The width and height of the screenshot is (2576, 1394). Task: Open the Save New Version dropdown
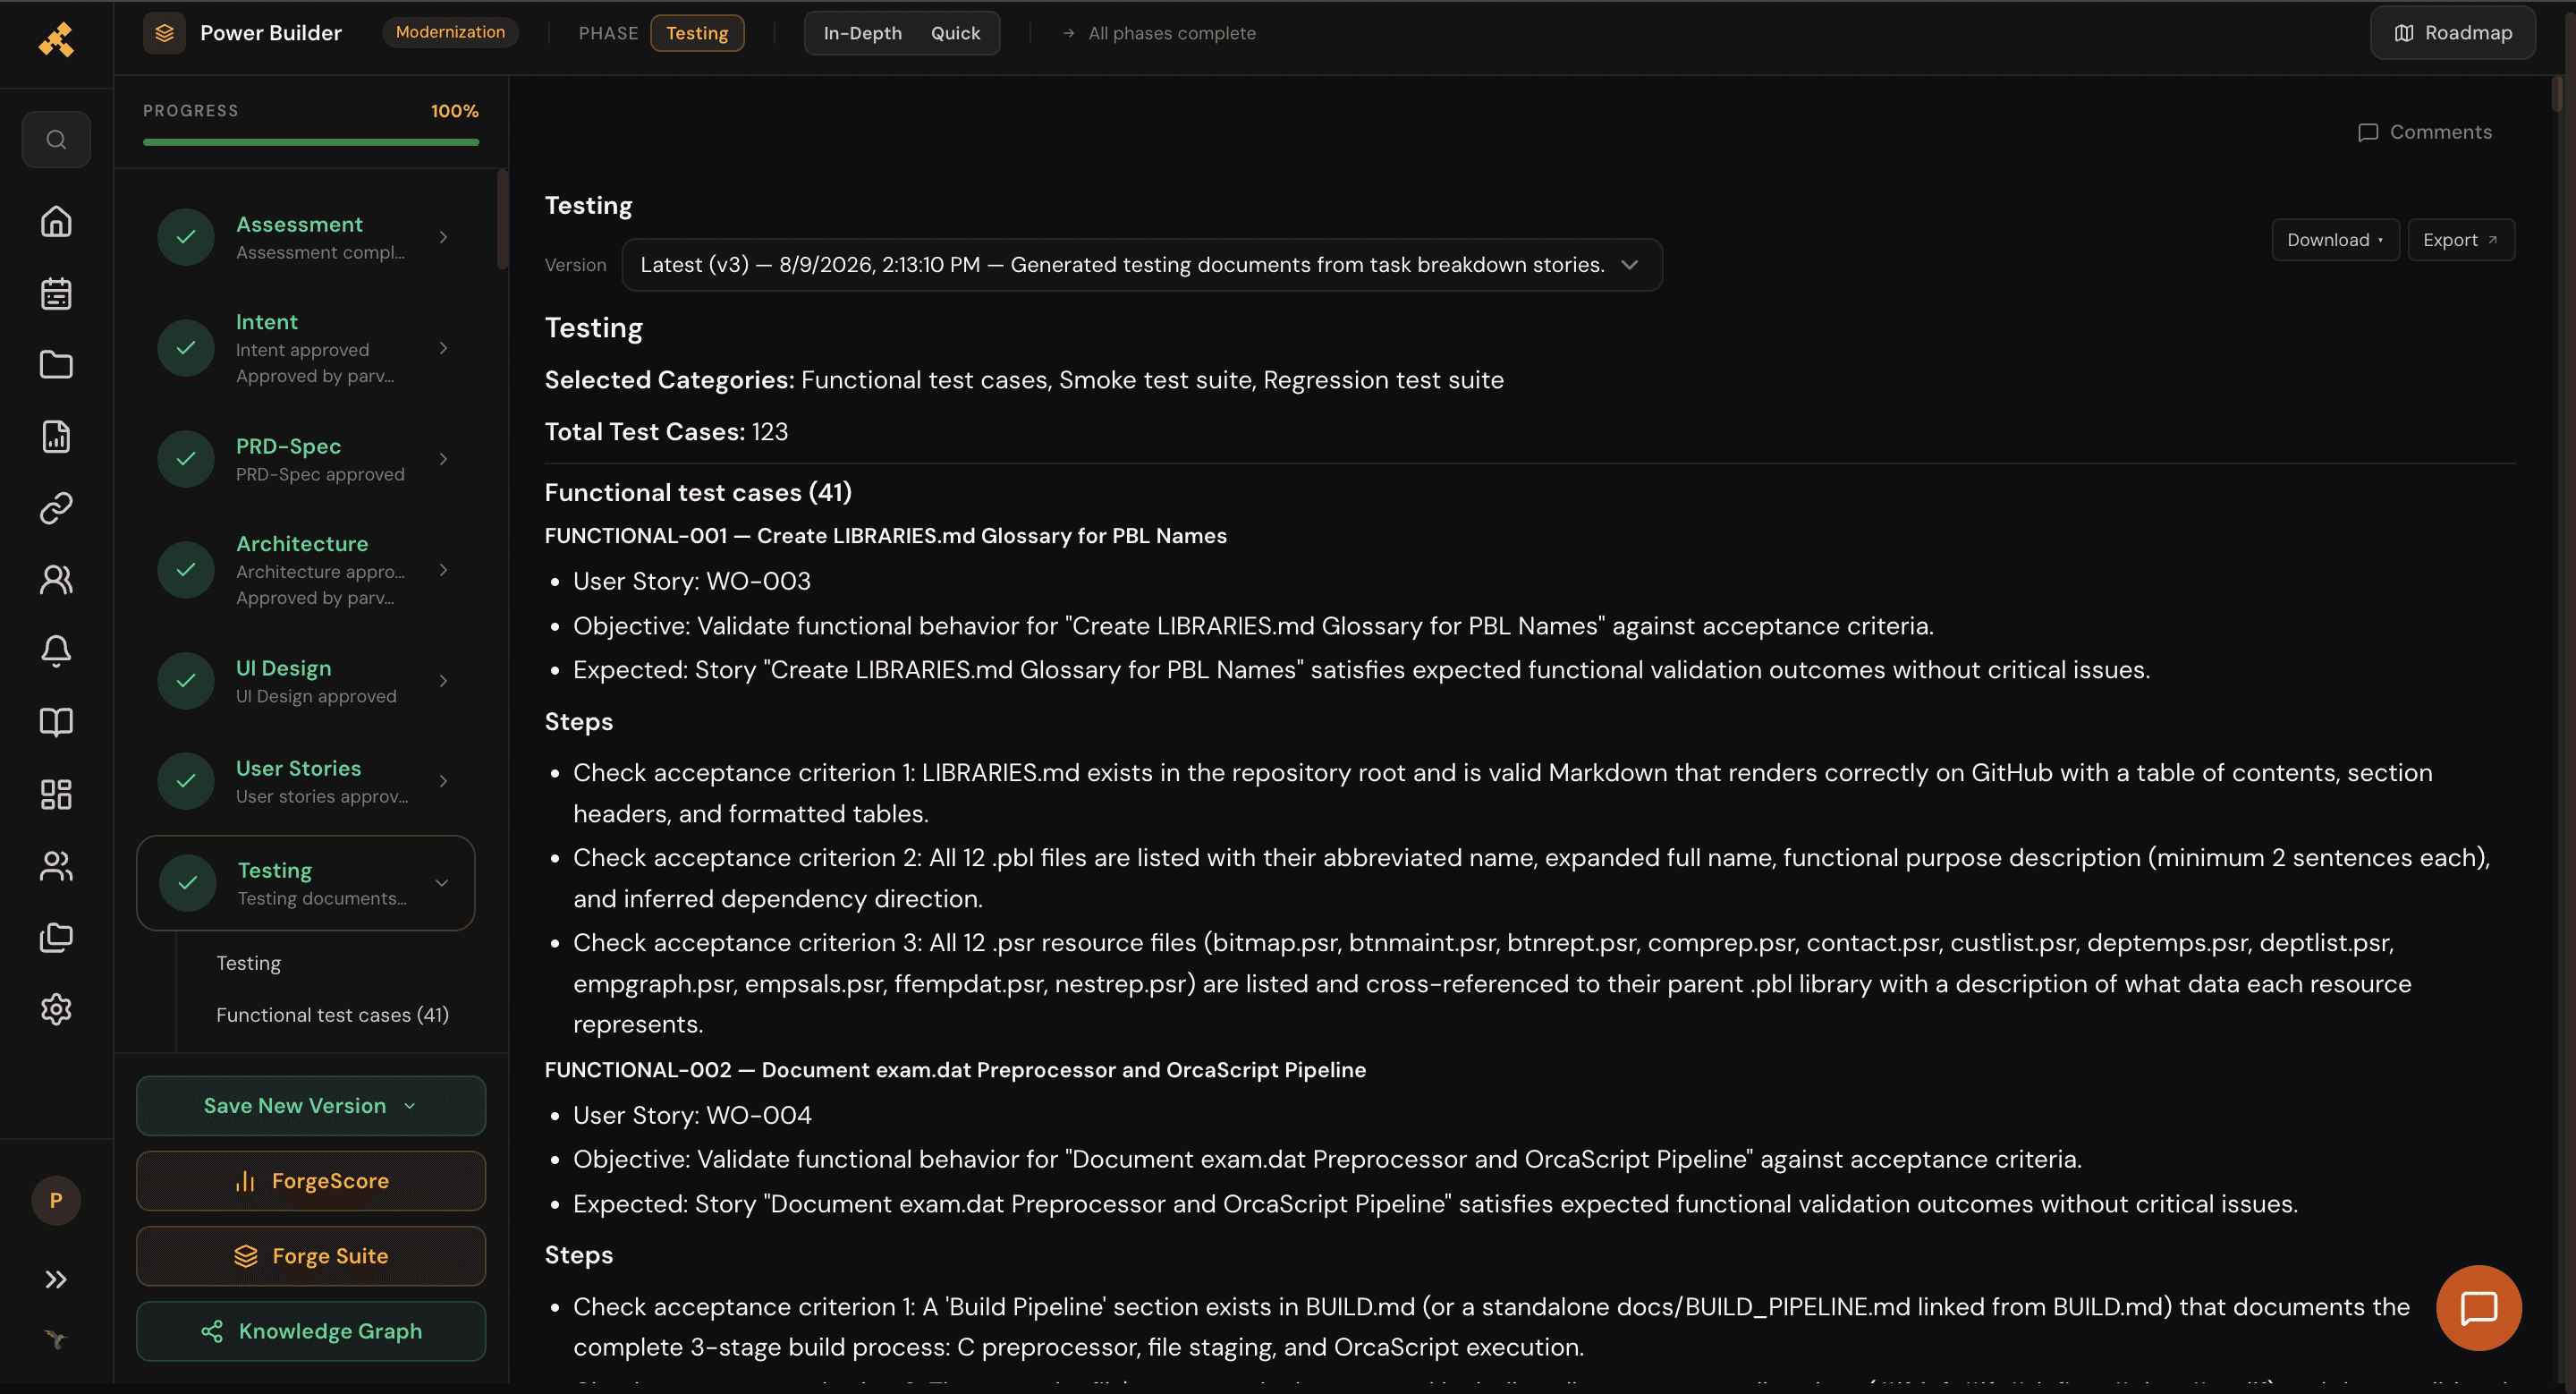[311, 1106]
